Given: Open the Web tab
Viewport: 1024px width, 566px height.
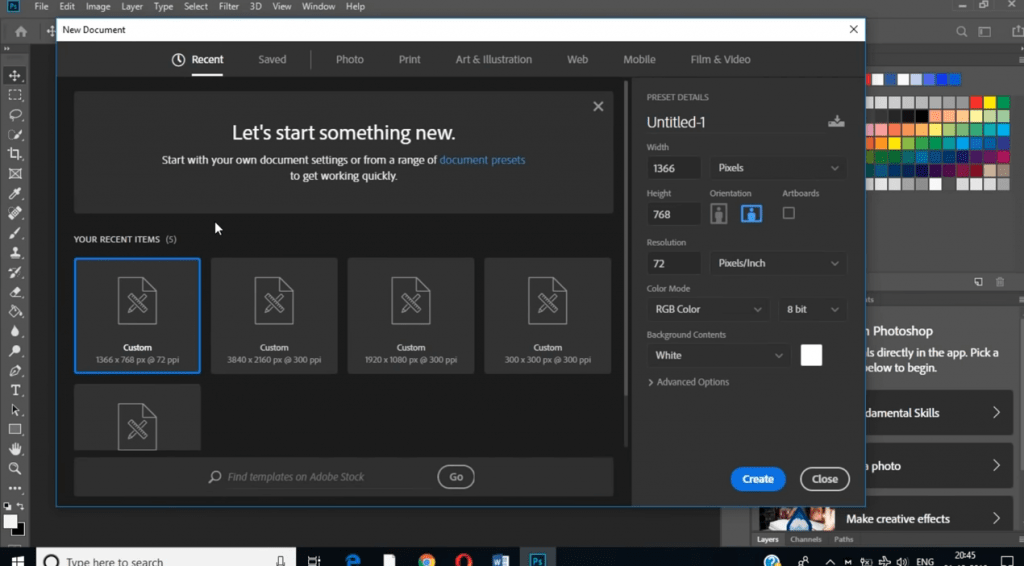Looking at the screenshot, I should click(x=577, y=59).
